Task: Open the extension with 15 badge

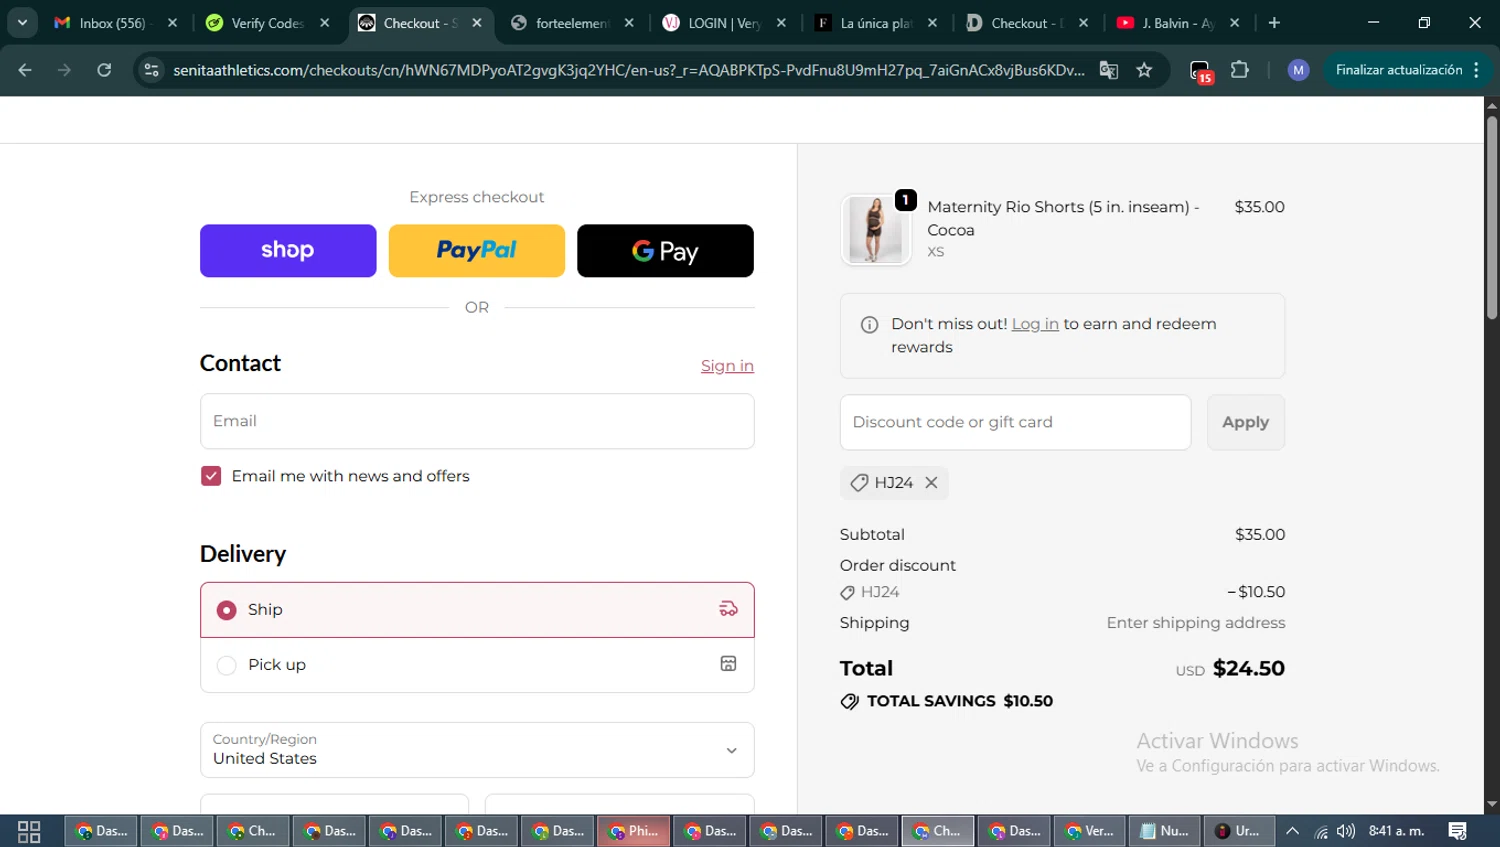Action: (x=1201, y=71)
